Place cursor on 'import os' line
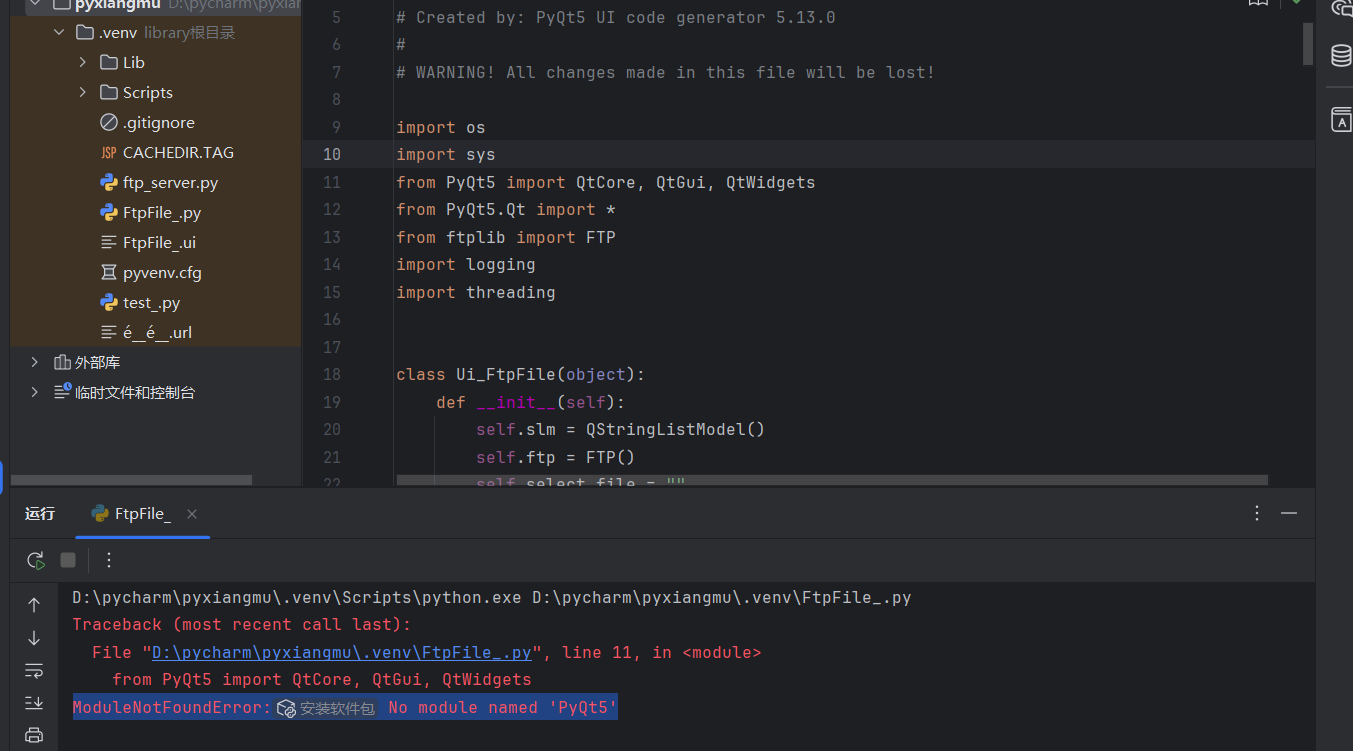The width and height of the screenshot is (1353, 751). (440, 127)
